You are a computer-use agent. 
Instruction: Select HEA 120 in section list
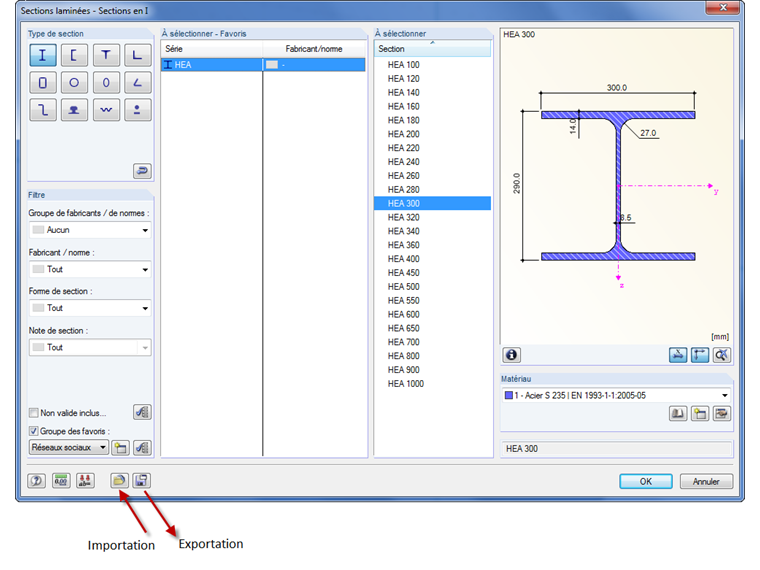point(432,79)
